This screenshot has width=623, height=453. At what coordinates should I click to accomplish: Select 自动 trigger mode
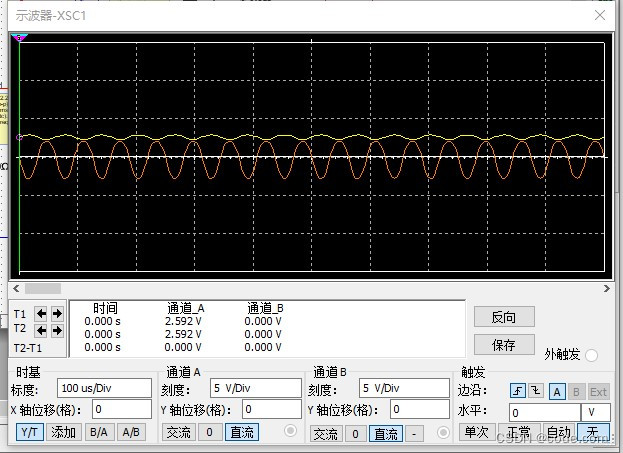559,432
